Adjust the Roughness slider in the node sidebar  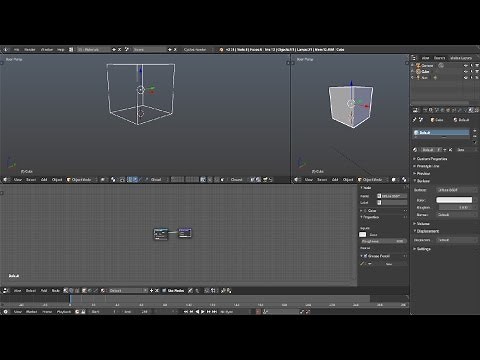tap(383, 241)
